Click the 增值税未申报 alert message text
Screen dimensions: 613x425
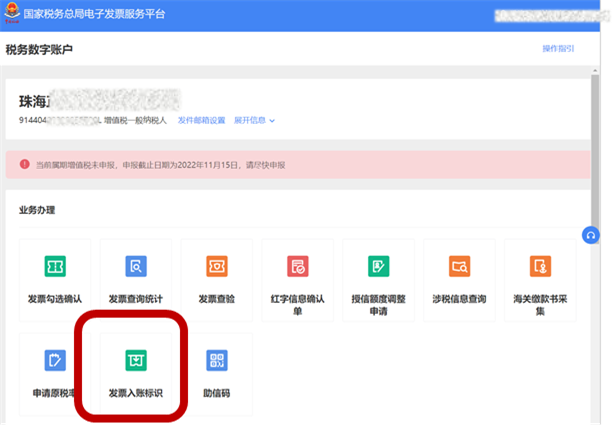[x=173, y=163]
